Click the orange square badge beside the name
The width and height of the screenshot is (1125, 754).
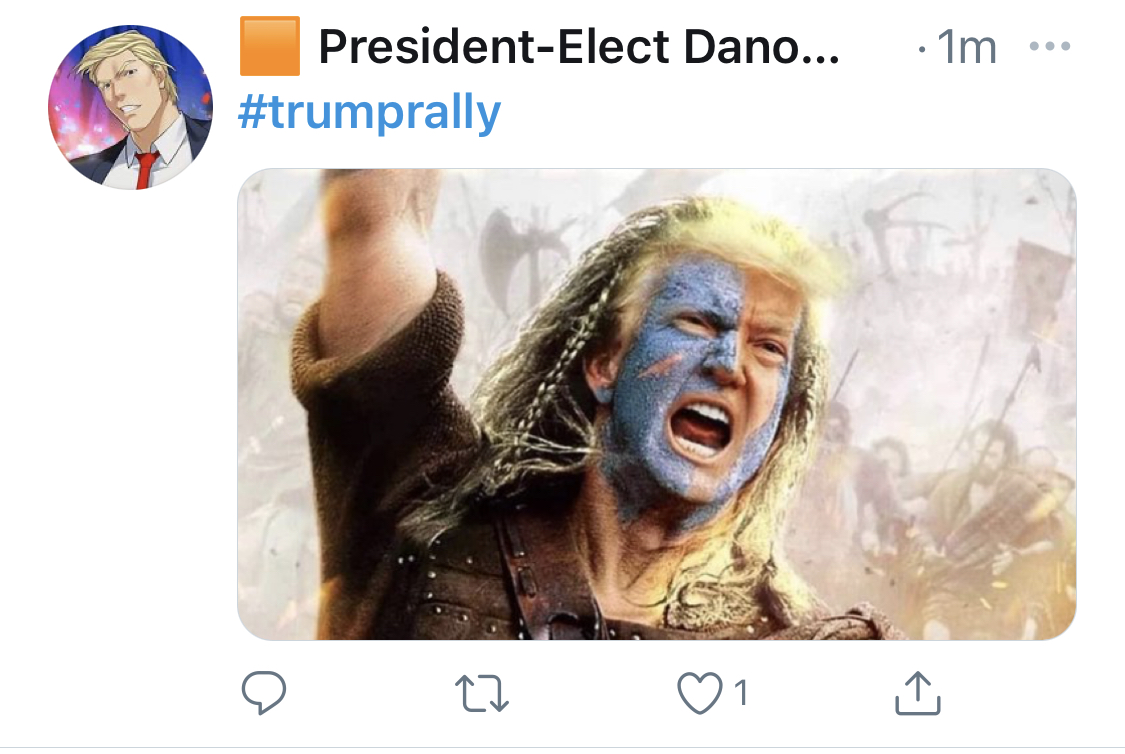[270, 47]
